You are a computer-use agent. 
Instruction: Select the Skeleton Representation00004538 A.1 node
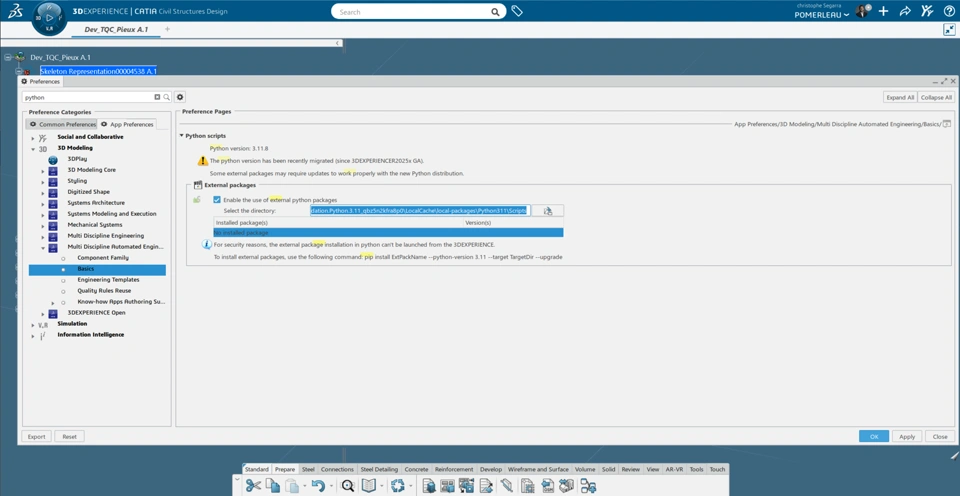[x=99, y=71]
